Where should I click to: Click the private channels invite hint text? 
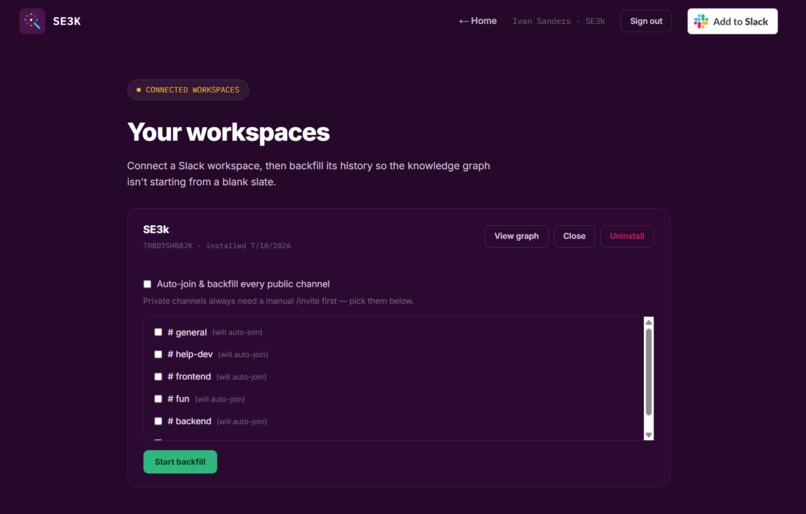click(x=278, y=301)
